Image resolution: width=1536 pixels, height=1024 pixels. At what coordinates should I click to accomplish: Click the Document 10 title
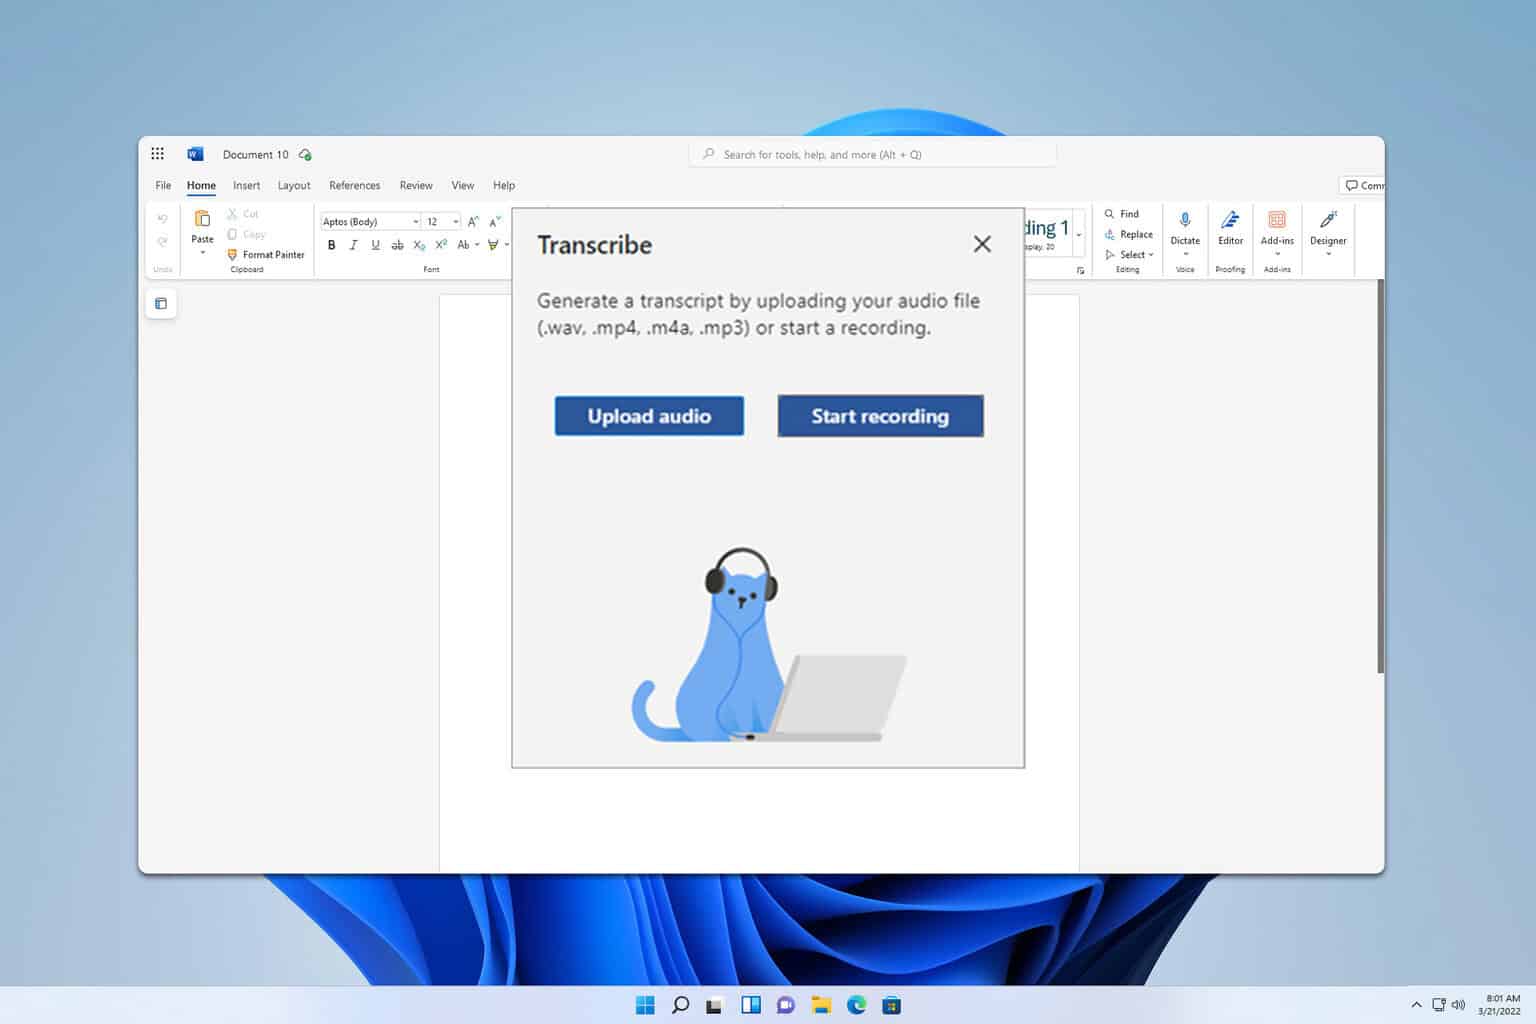click(255, 155)
